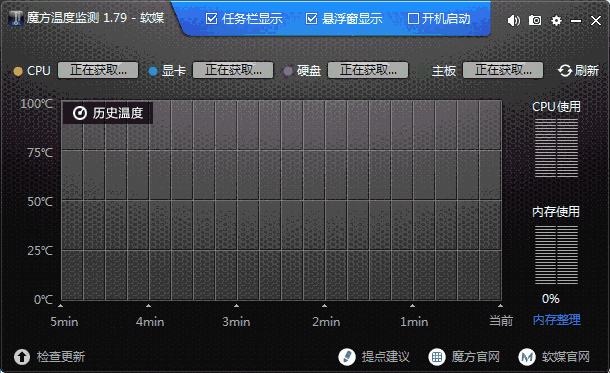Screen dimensions: 610x373
Task: Click the app logo in title bar
Action: click(x=16, y=18)
